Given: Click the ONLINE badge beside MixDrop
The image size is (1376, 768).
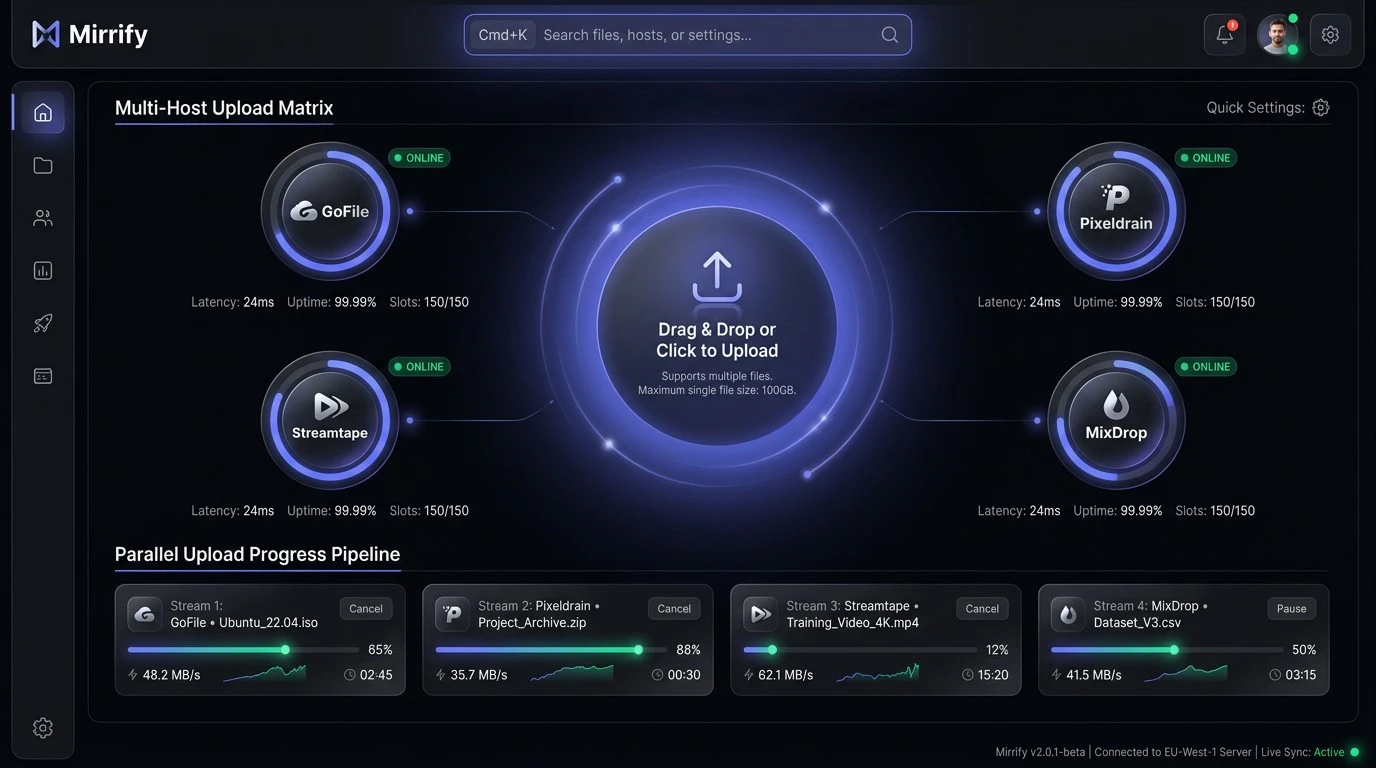Looking at the screenshot, I should pyautogui.click(x=1205, y=367).
